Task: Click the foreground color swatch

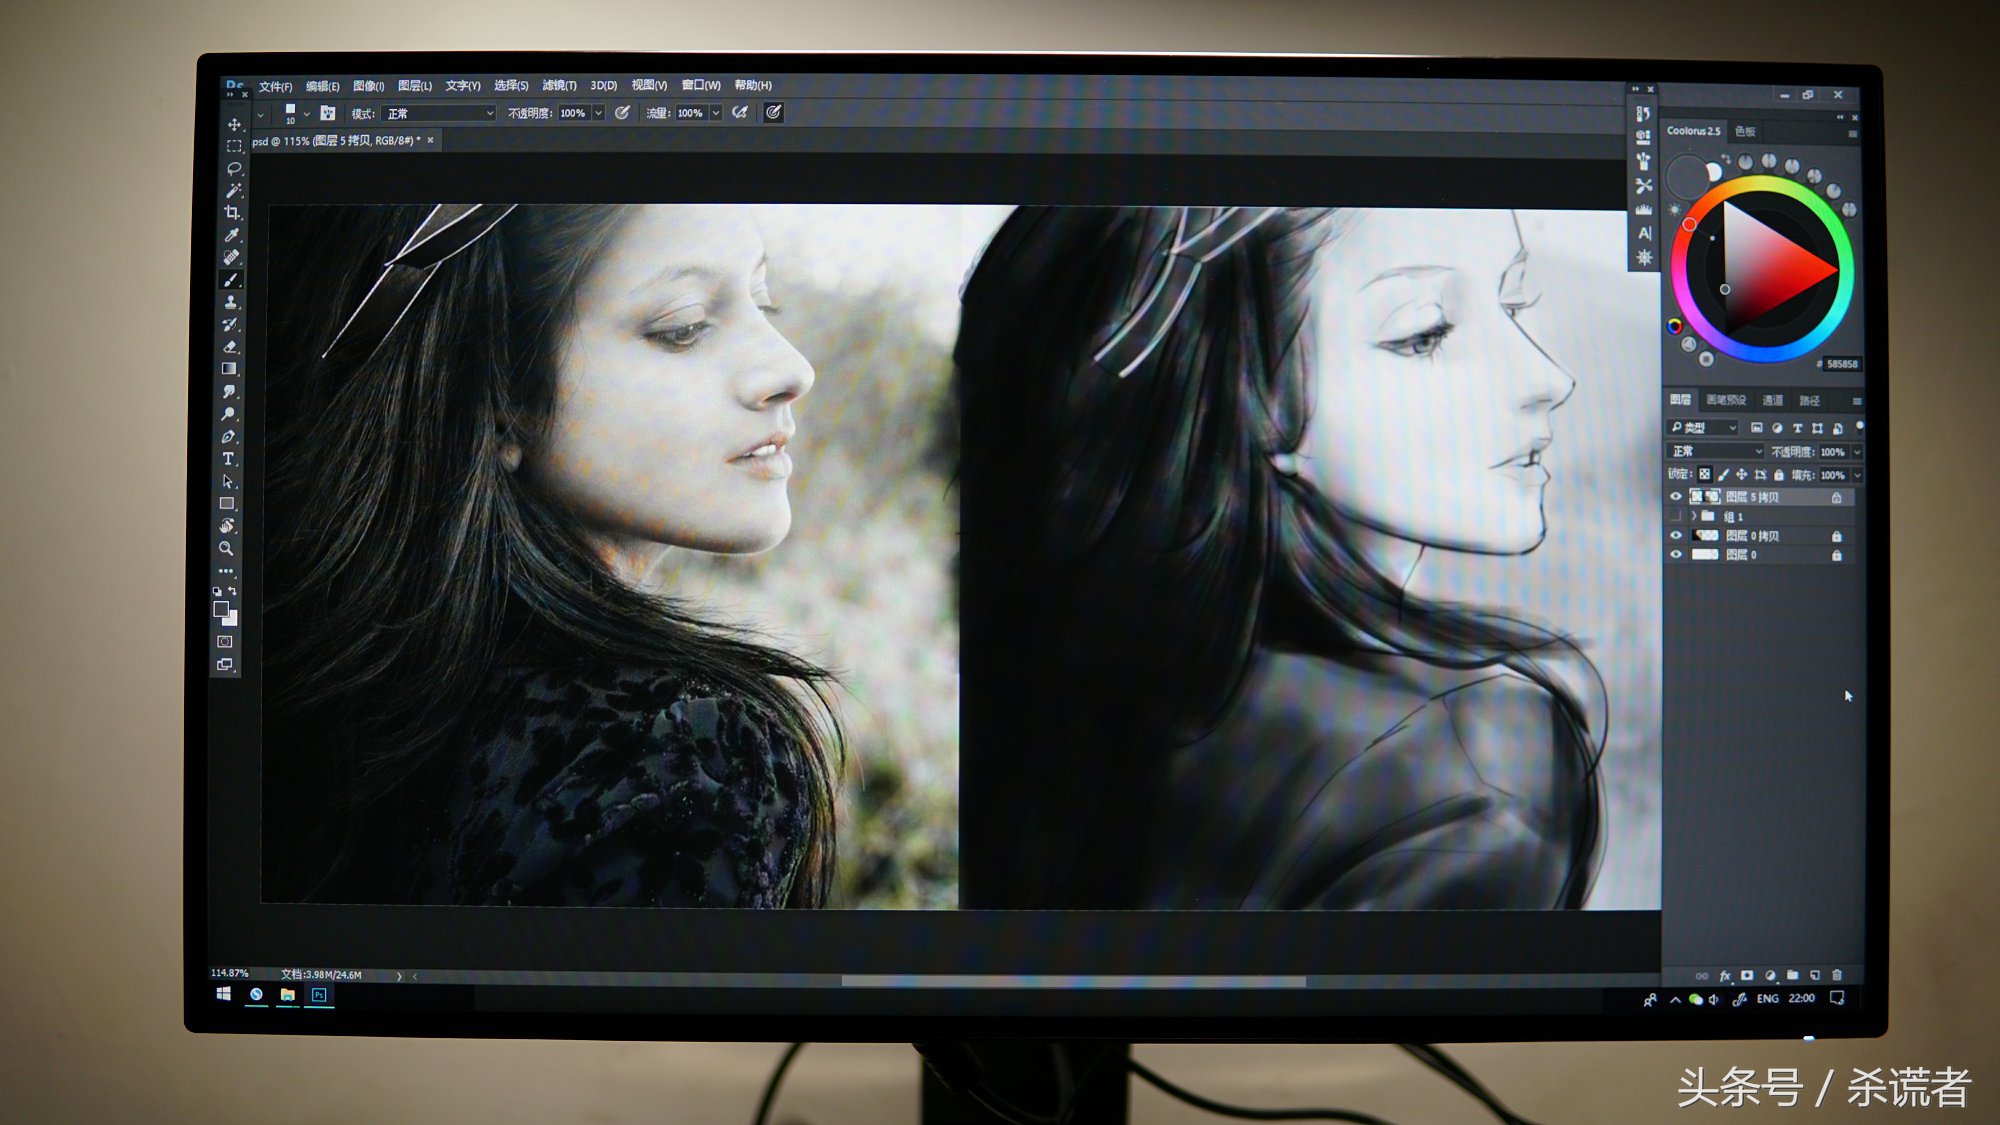Action: 221,609
